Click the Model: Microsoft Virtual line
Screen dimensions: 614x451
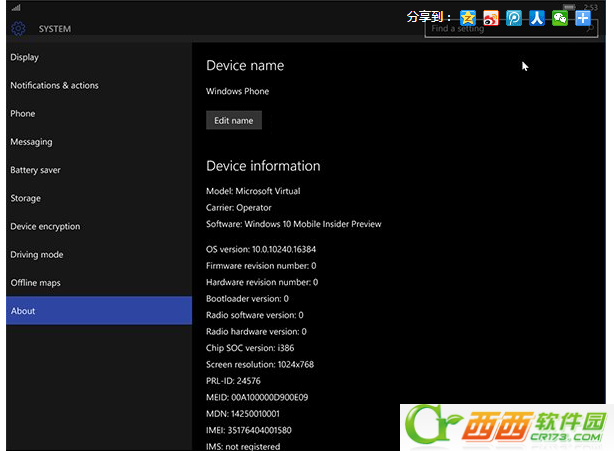(x=253, y=191)
